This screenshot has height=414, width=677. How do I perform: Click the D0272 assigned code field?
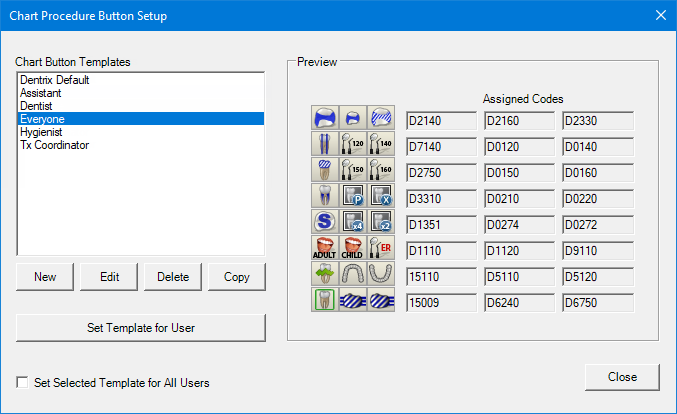598,225
